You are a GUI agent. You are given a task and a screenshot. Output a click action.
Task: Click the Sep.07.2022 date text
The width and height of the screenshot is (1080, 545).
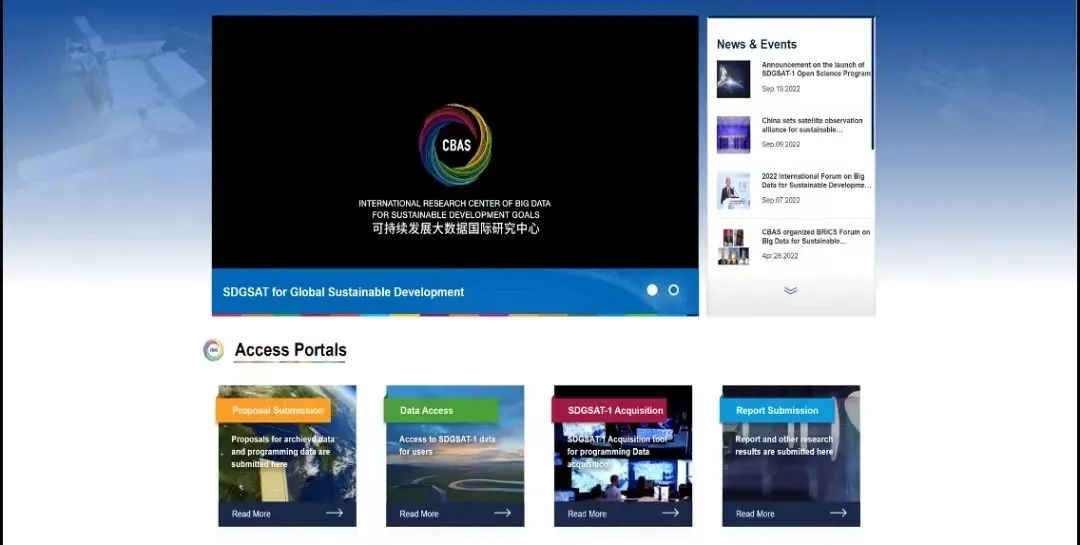(x=780, y=200)
